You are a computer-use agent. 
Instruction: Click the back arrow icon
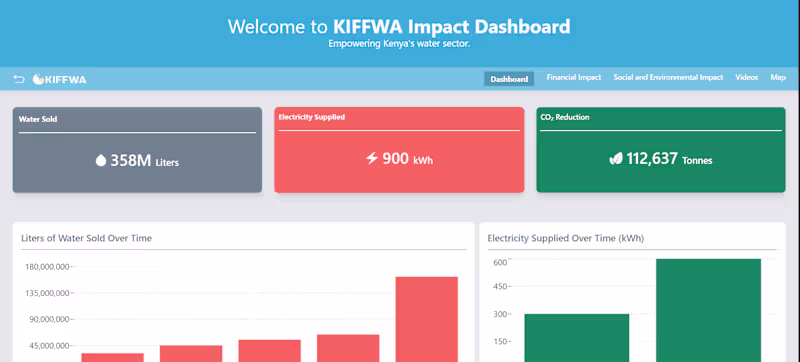tap(19, 79)
